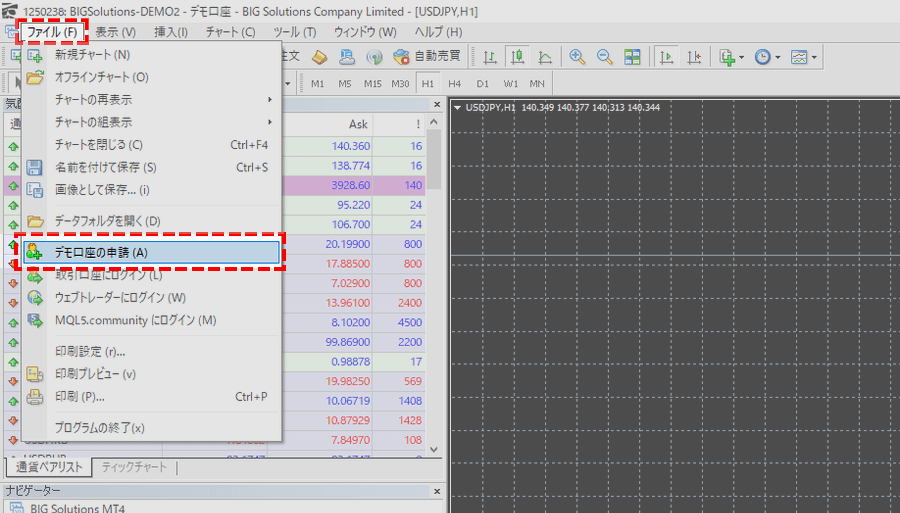The image size is (900, 513).
Task: Open the ヘルプ (H) menu
Action: coord(439,32)
